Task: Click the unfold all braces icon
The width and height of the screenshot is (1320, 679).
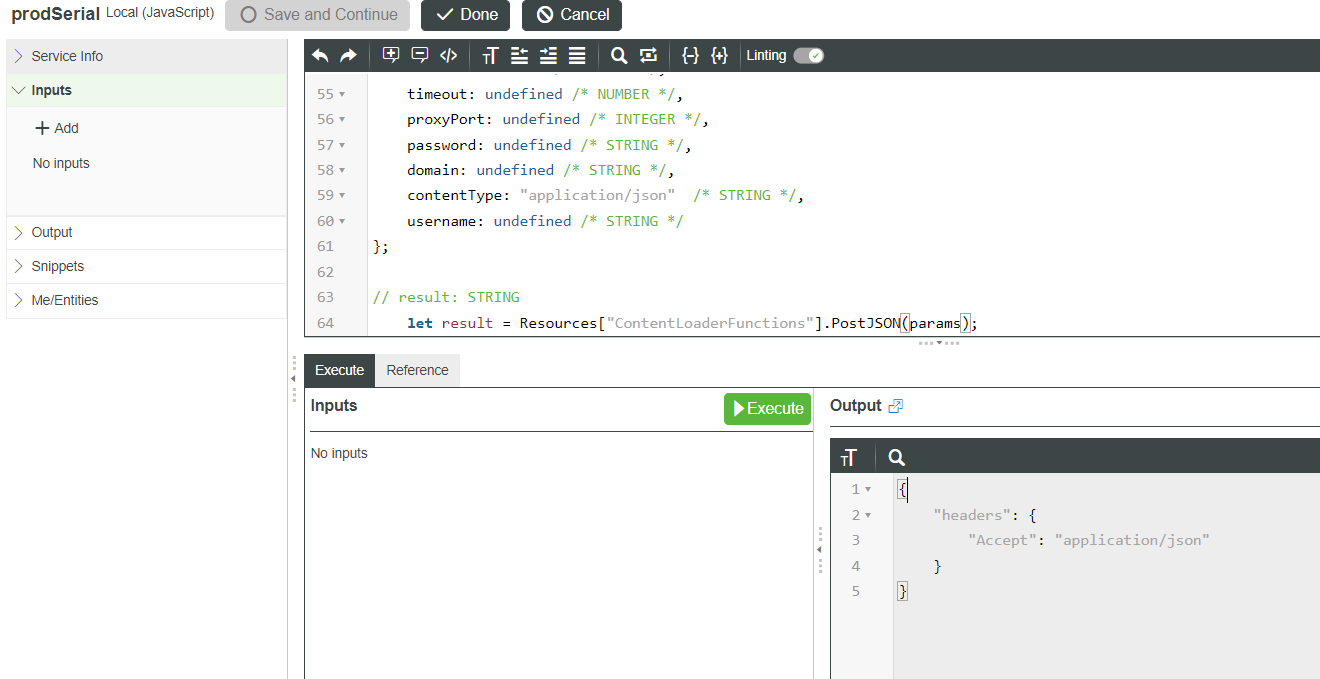Action: click(x=719, y=56)
